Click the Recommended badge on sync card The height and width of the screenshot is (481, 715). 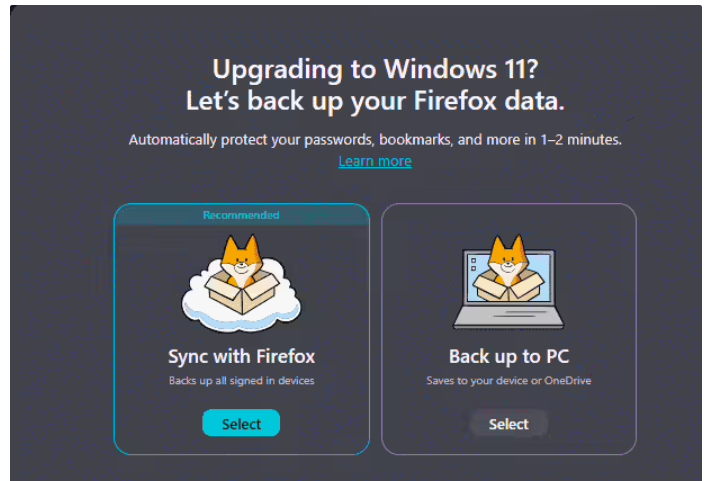pos(241,215)
